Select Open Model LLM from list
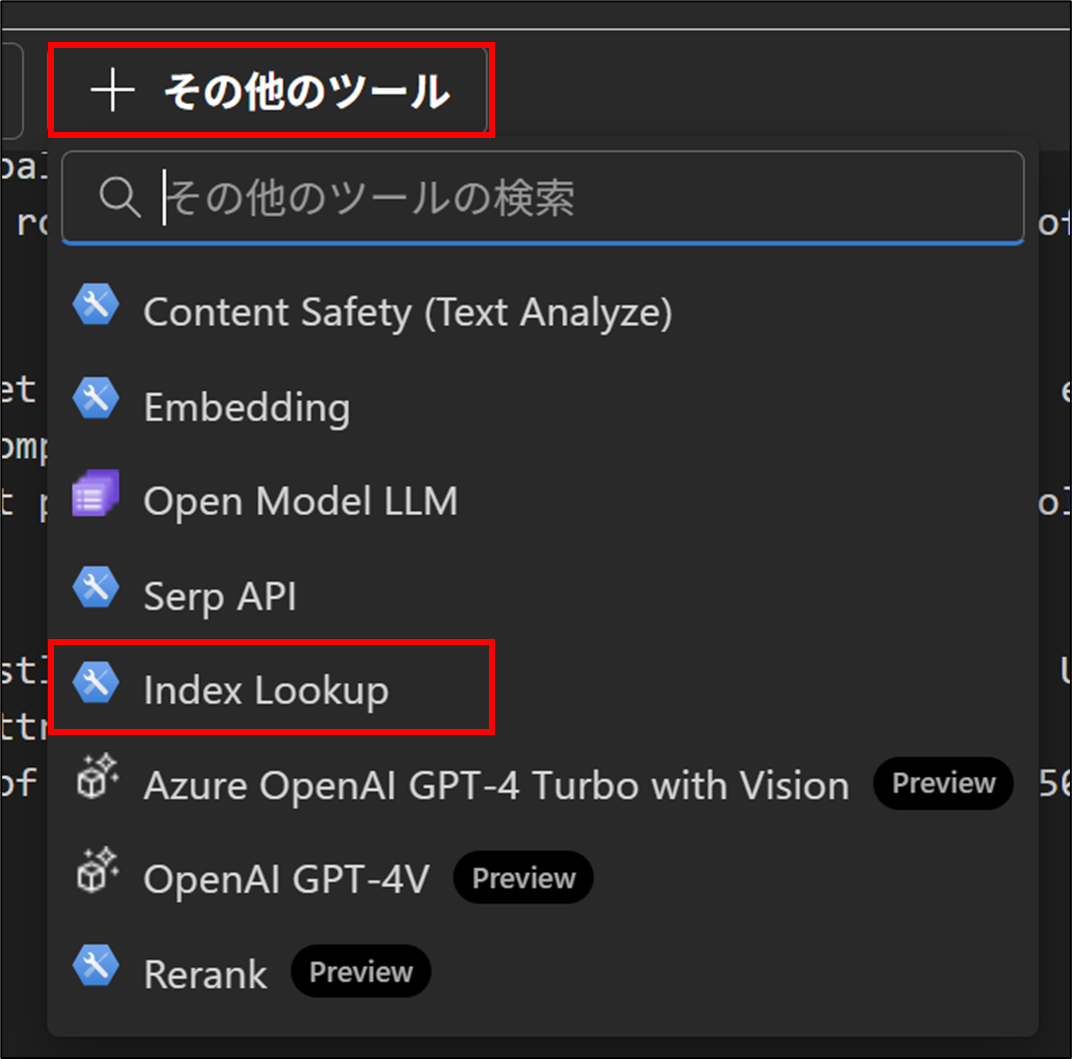Image resolution: width=1072 pixels, height=1059 pixels. point(543,501)
